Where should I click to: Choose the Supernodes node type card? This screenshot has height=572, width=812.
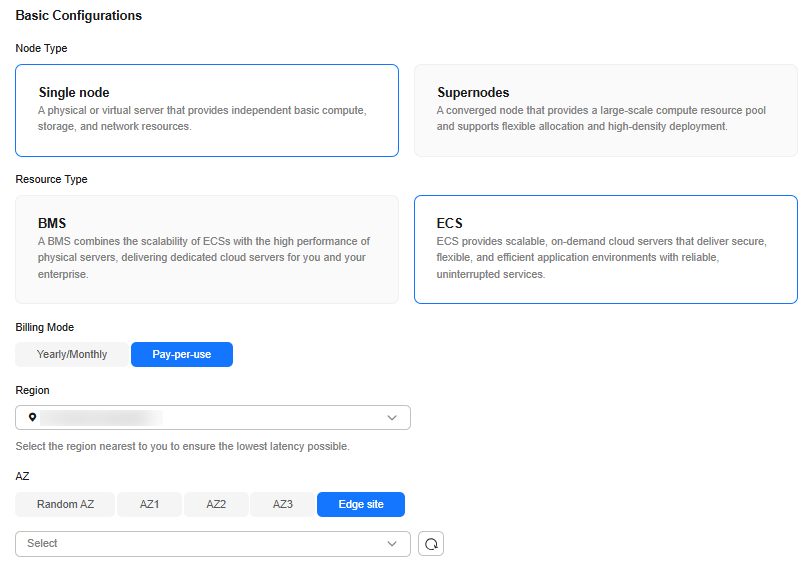[606, 110]
